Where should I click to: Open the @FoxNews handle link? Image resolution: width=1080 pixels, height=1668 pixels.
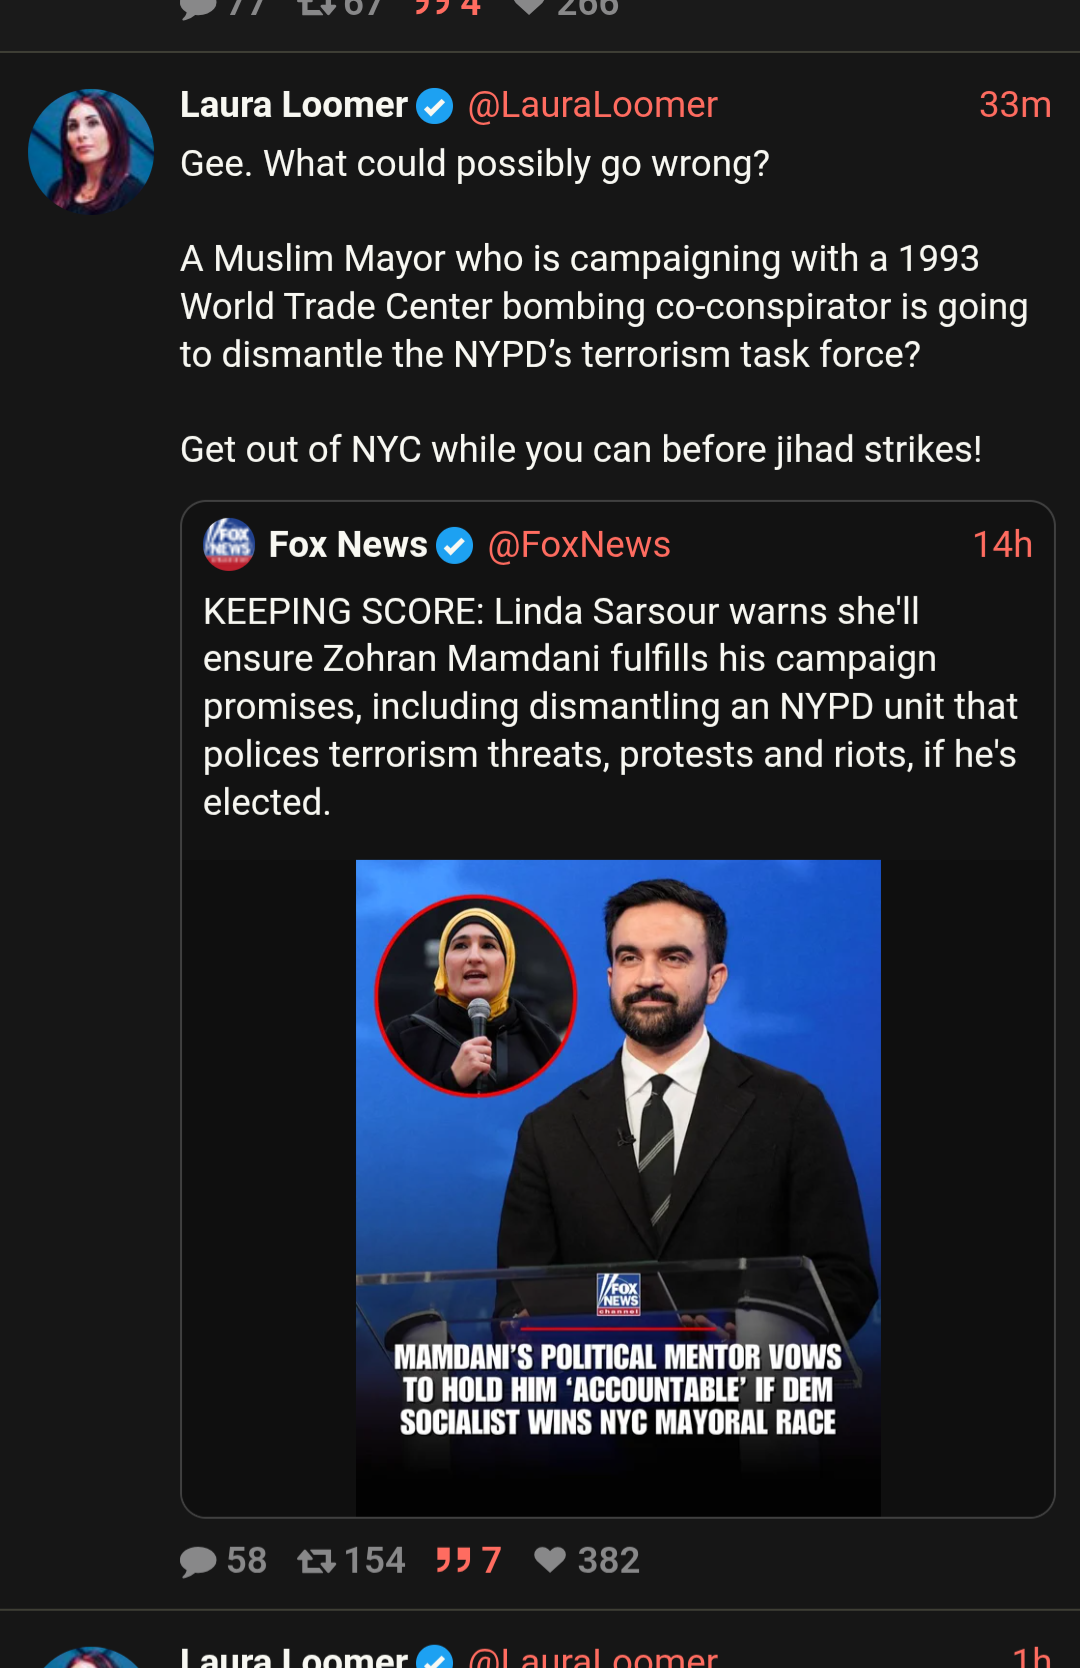click(x=579, y=545)
